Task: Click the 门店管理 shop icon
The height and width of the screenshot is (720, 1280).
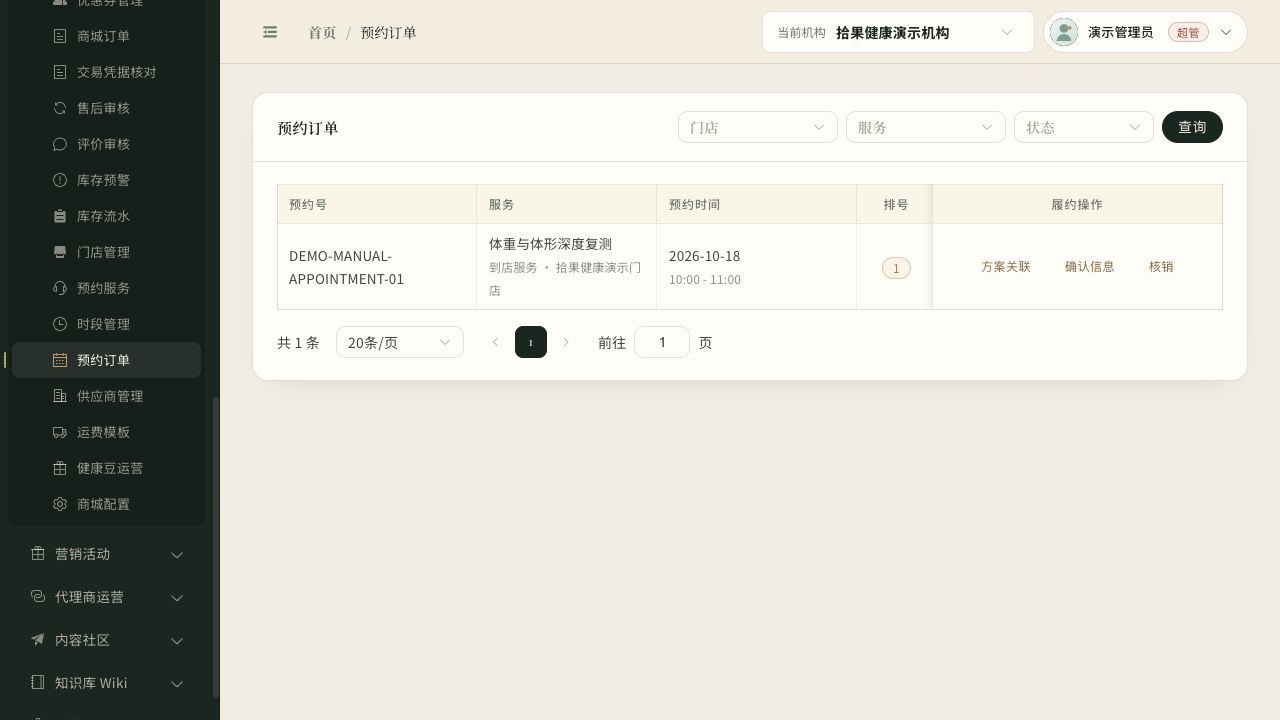Action: (60, 252)
